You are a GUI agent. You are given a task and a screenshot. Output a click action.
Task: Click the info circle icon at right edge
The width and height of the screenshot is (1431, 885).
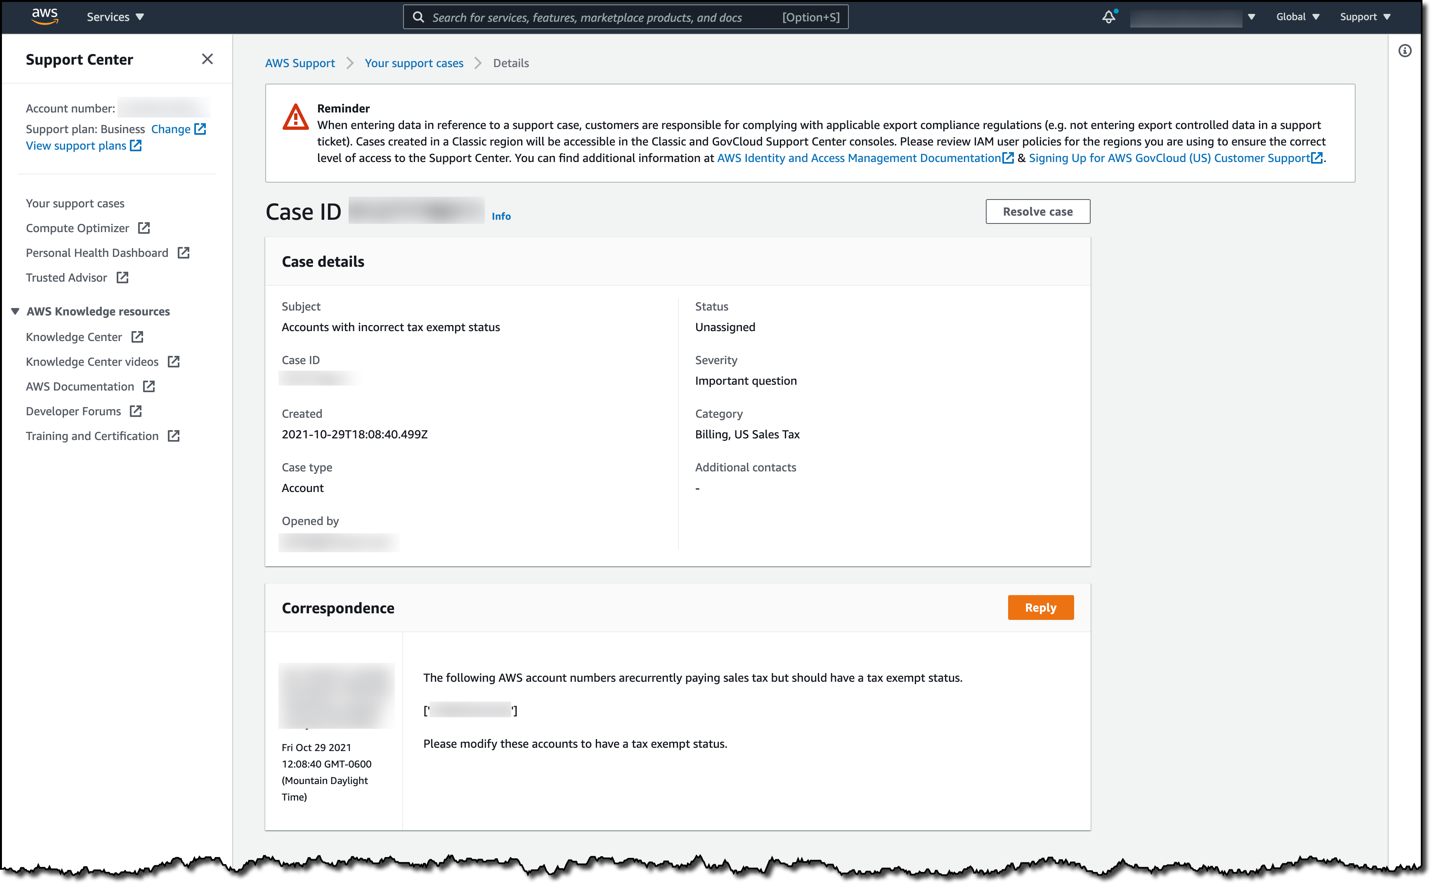[x=1405, y=51]
